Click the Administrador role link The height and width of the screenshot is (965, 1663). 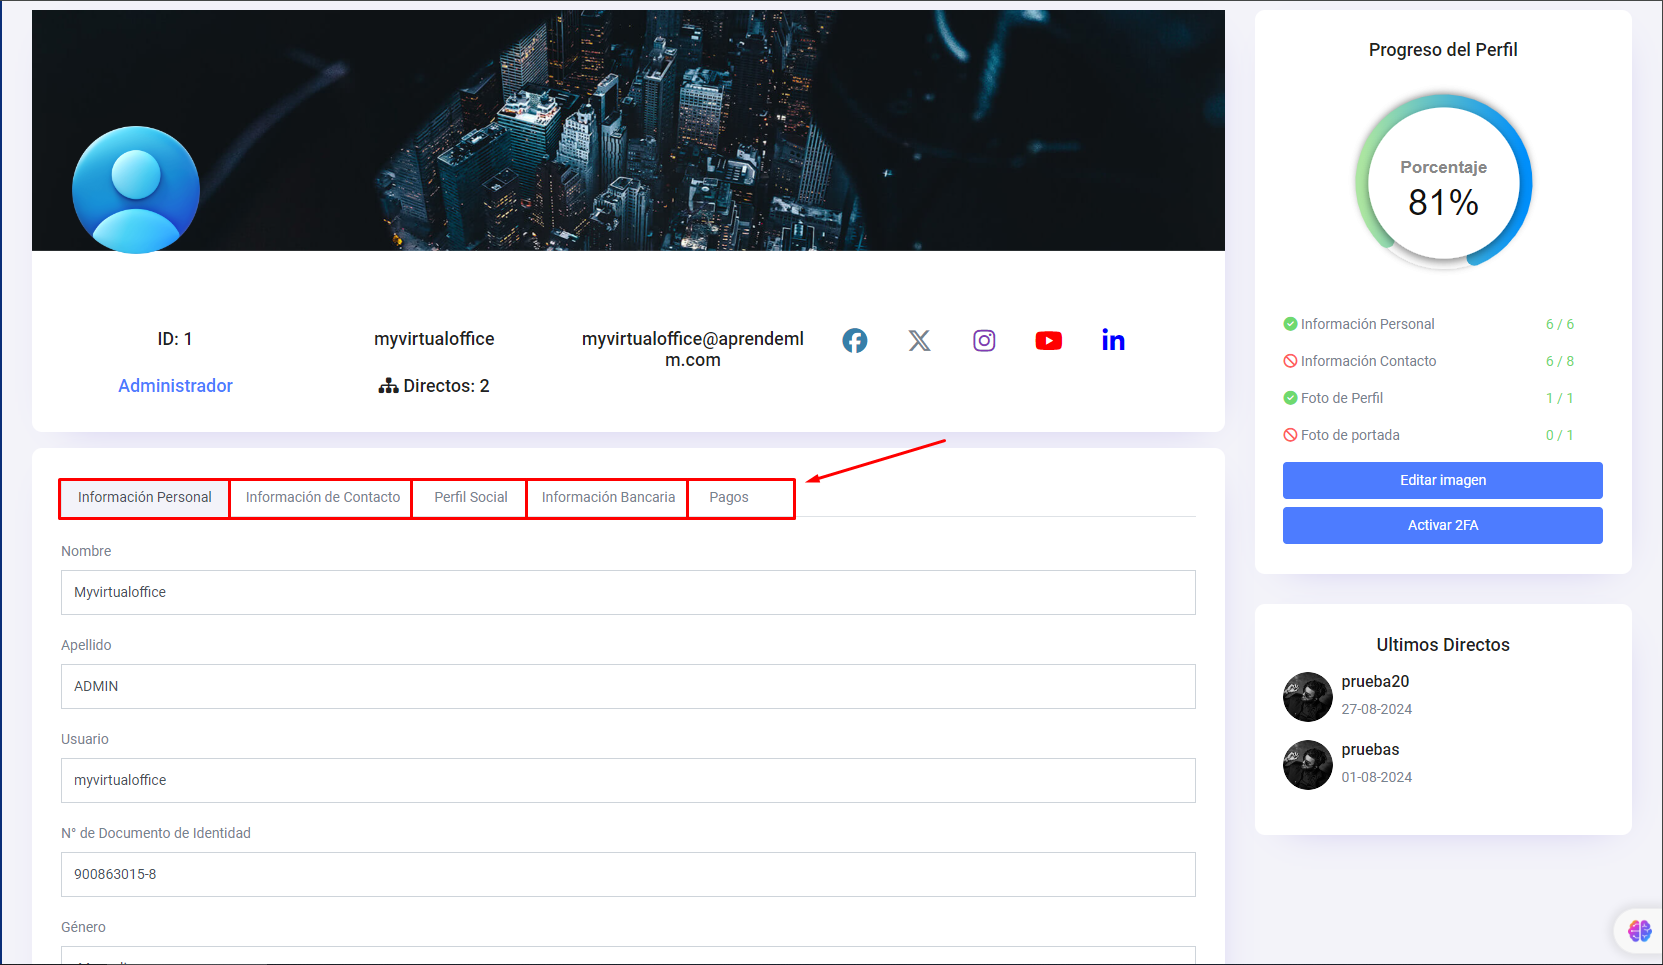coord(175,386)
